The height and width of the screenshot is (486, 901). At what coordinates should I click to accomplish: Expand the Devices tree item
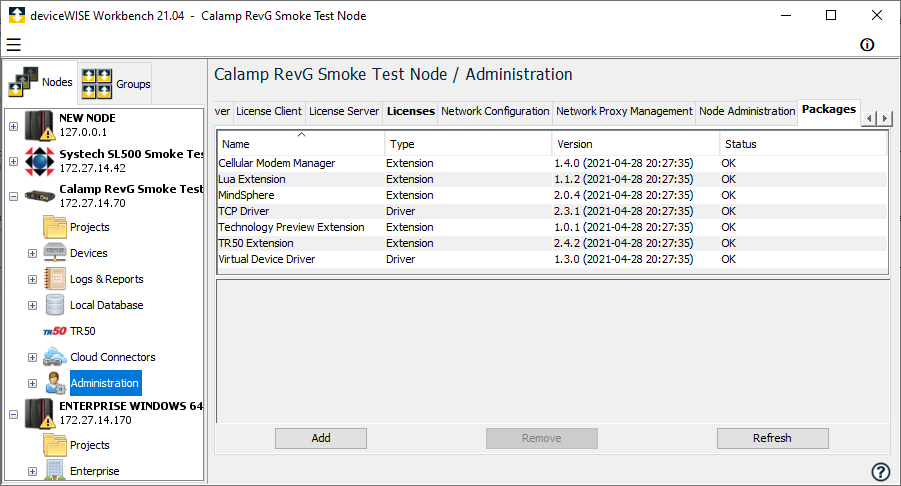tap(33, 253)
